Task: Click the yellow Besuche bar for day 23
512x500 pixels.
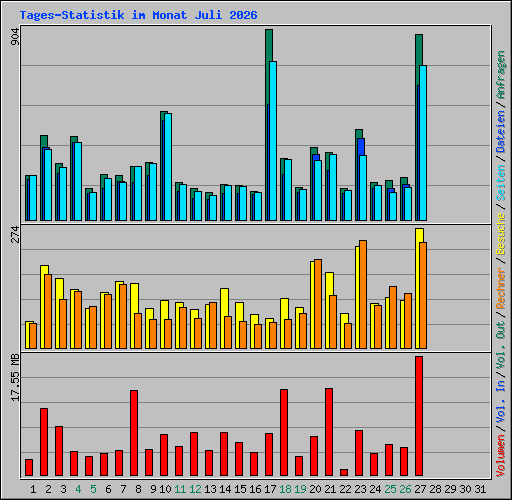Action: (357, 297)
